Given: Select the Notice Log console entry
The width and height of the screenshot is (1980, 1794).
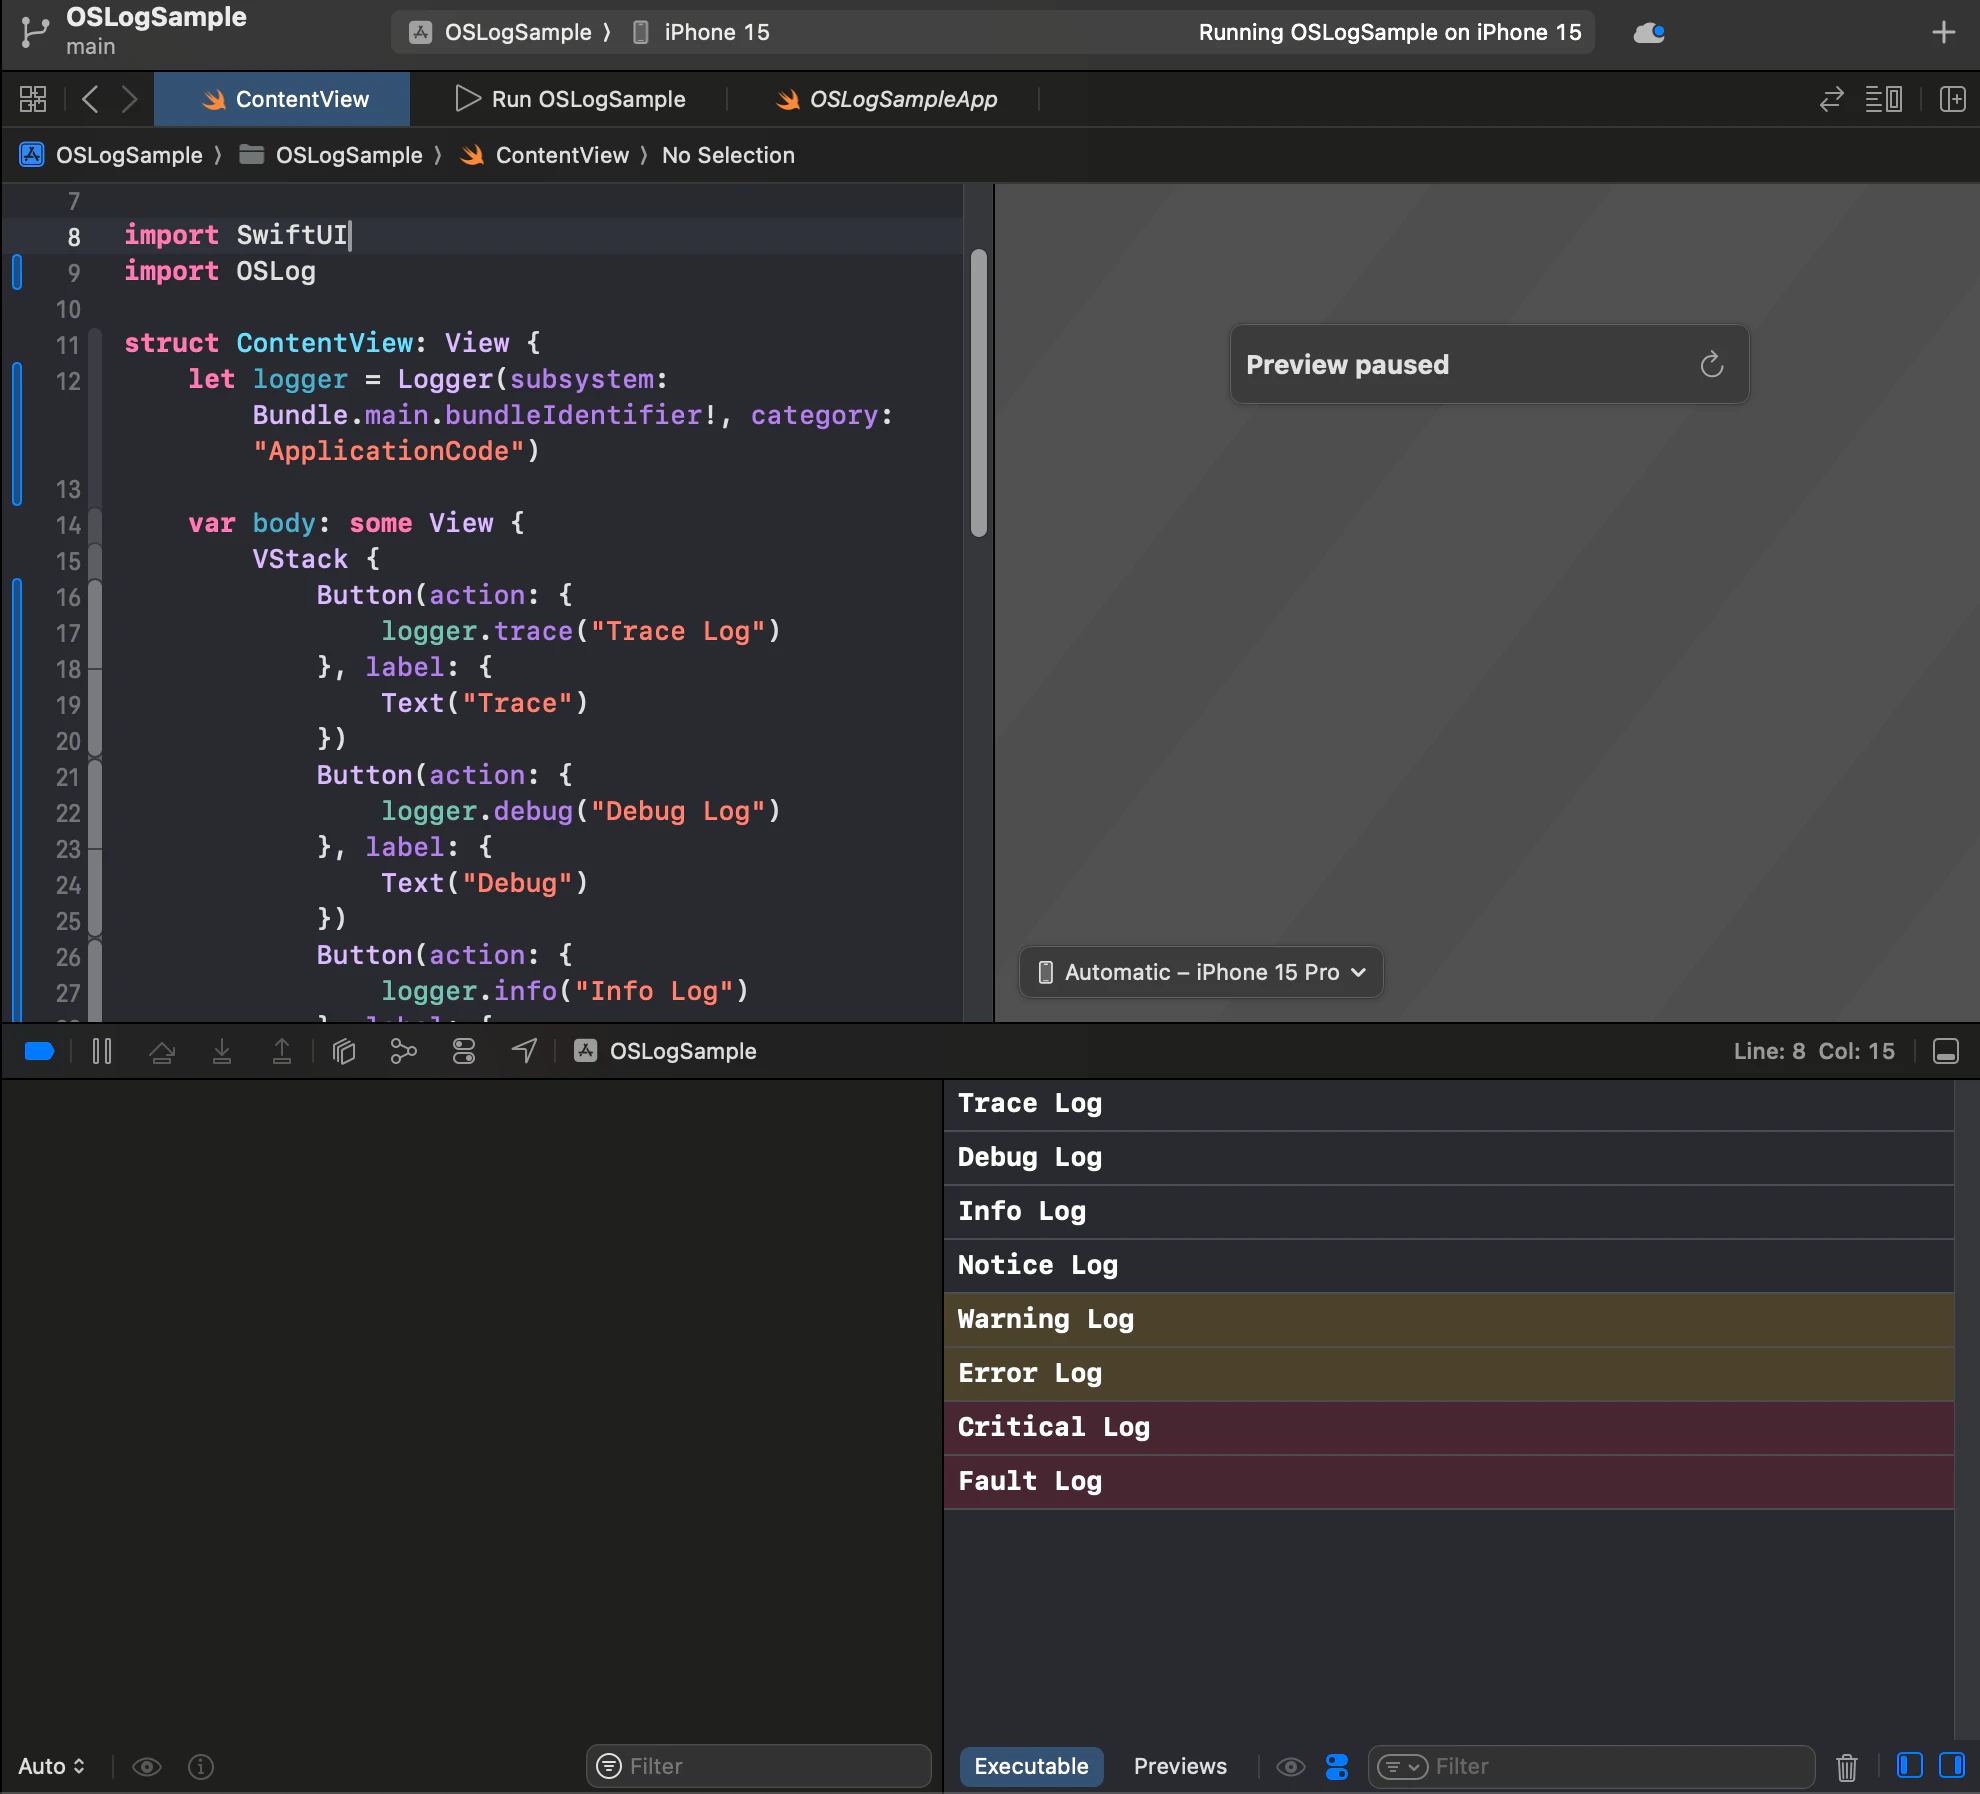Looking at the screenshot, I should point(1449,1266).
